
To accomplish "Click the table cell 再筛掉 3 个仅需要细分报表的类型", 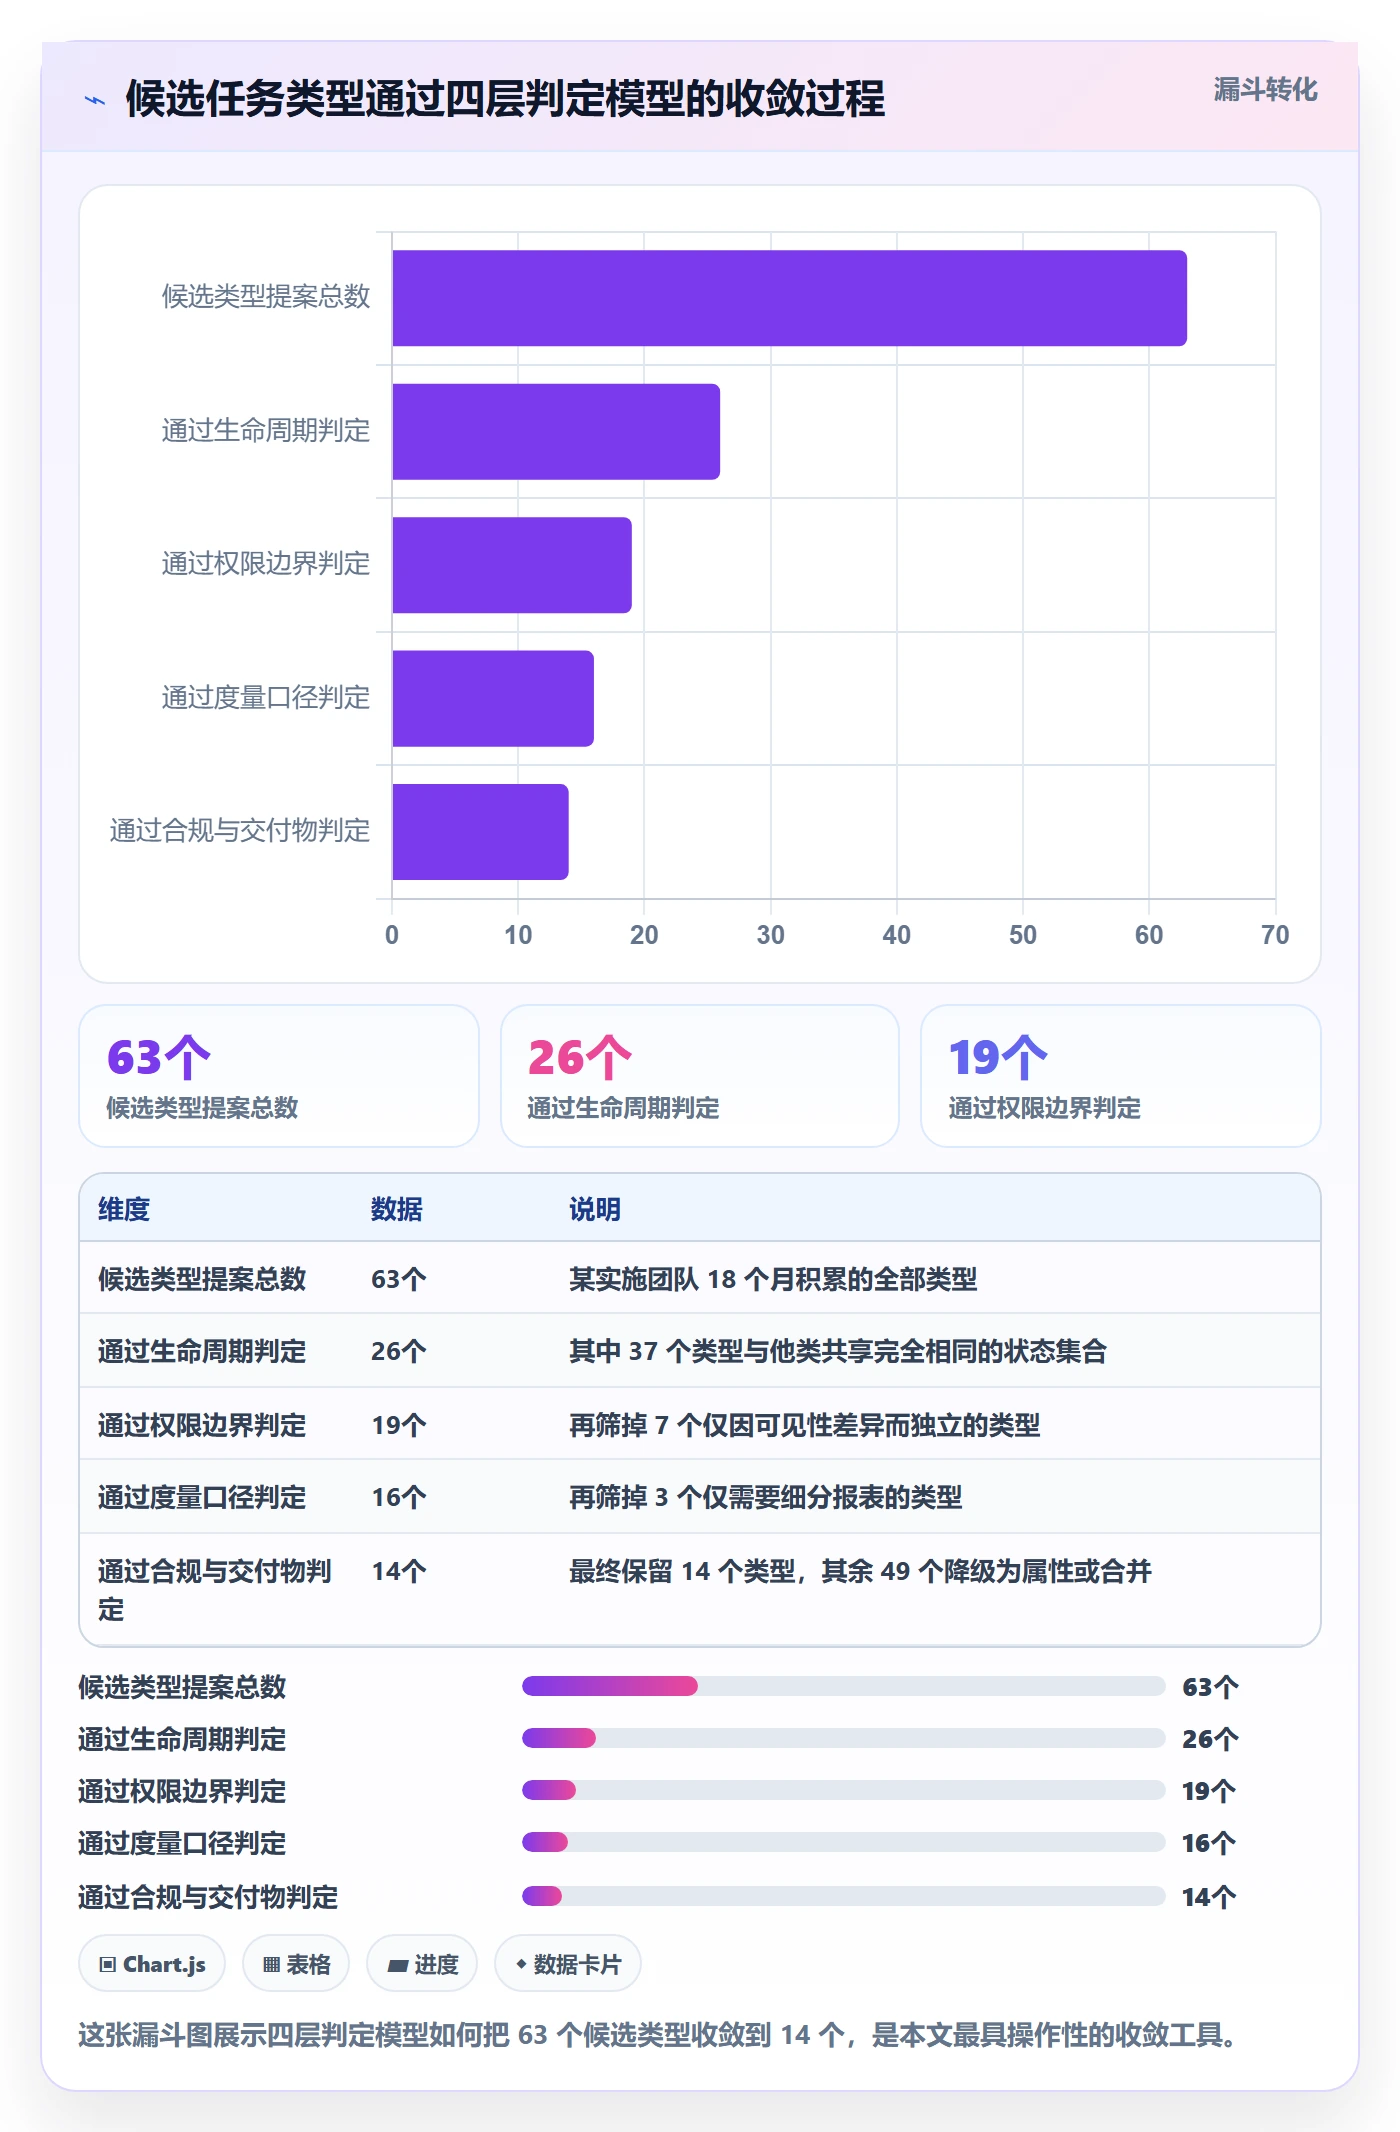I will (766, 1497).
